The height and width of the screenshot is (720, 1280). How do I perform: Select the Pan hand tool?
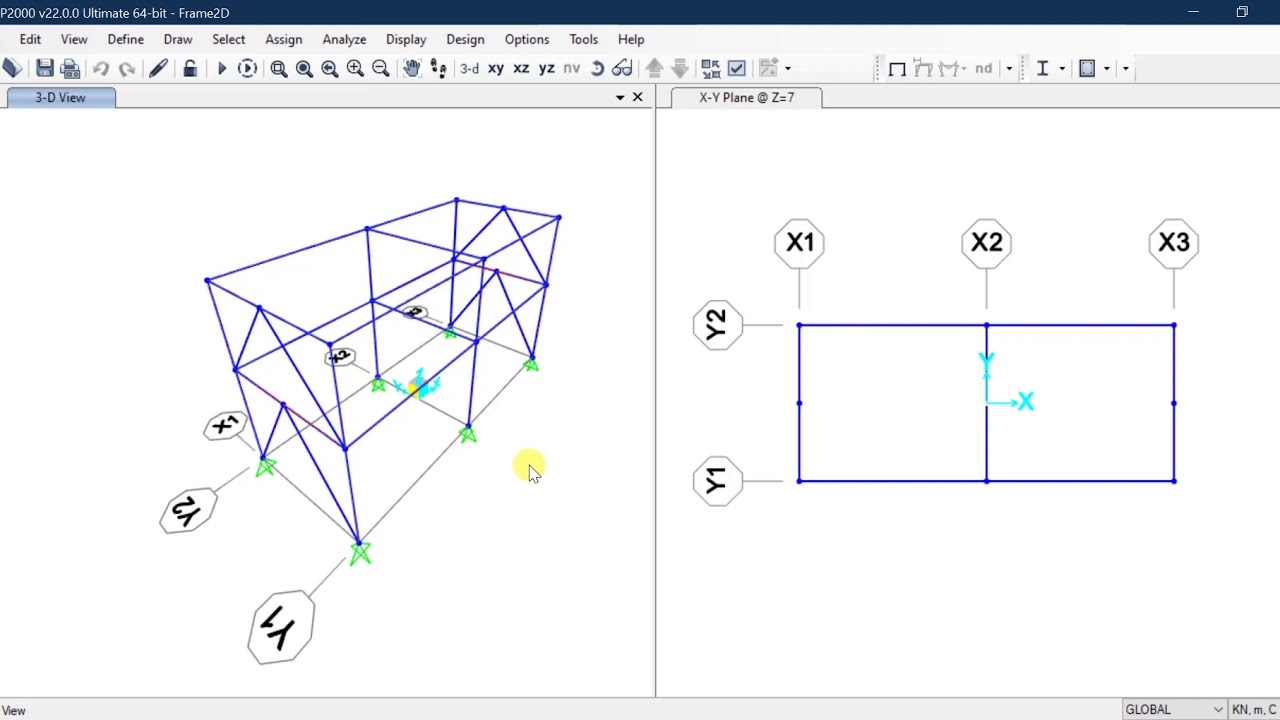pos(412,68)
